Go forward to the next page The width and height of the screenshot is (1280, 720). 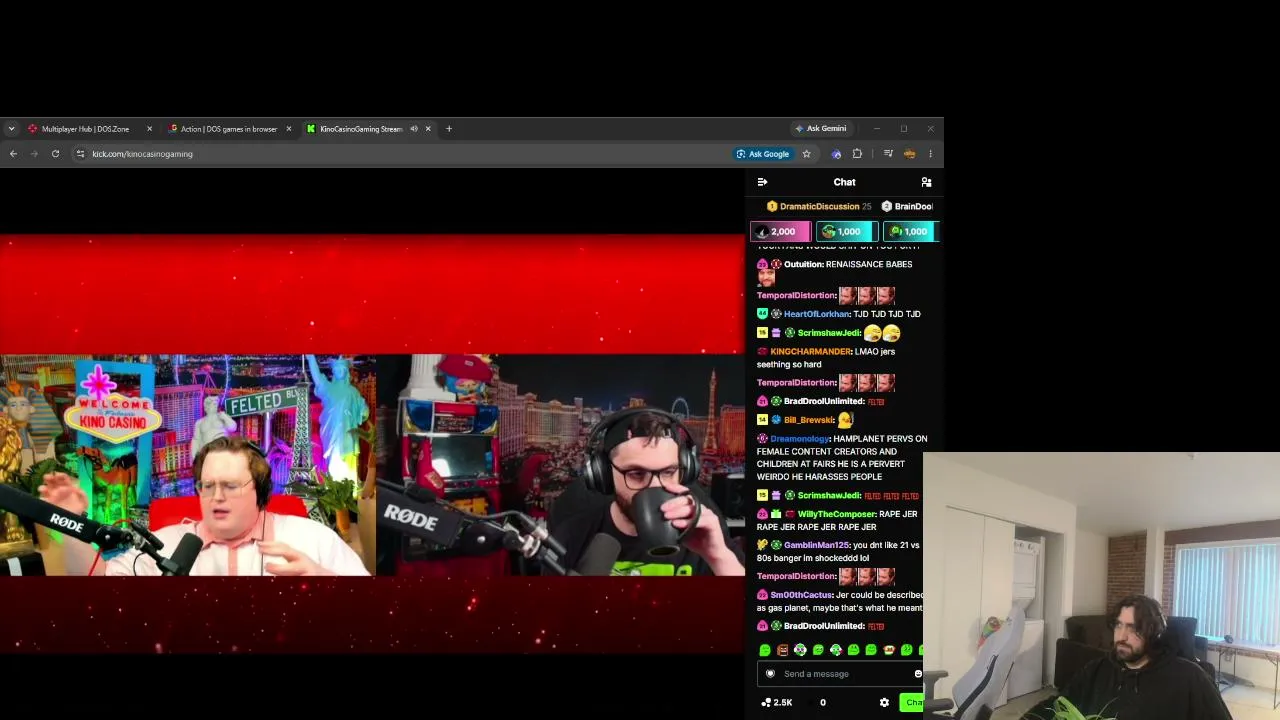[34, 154]
